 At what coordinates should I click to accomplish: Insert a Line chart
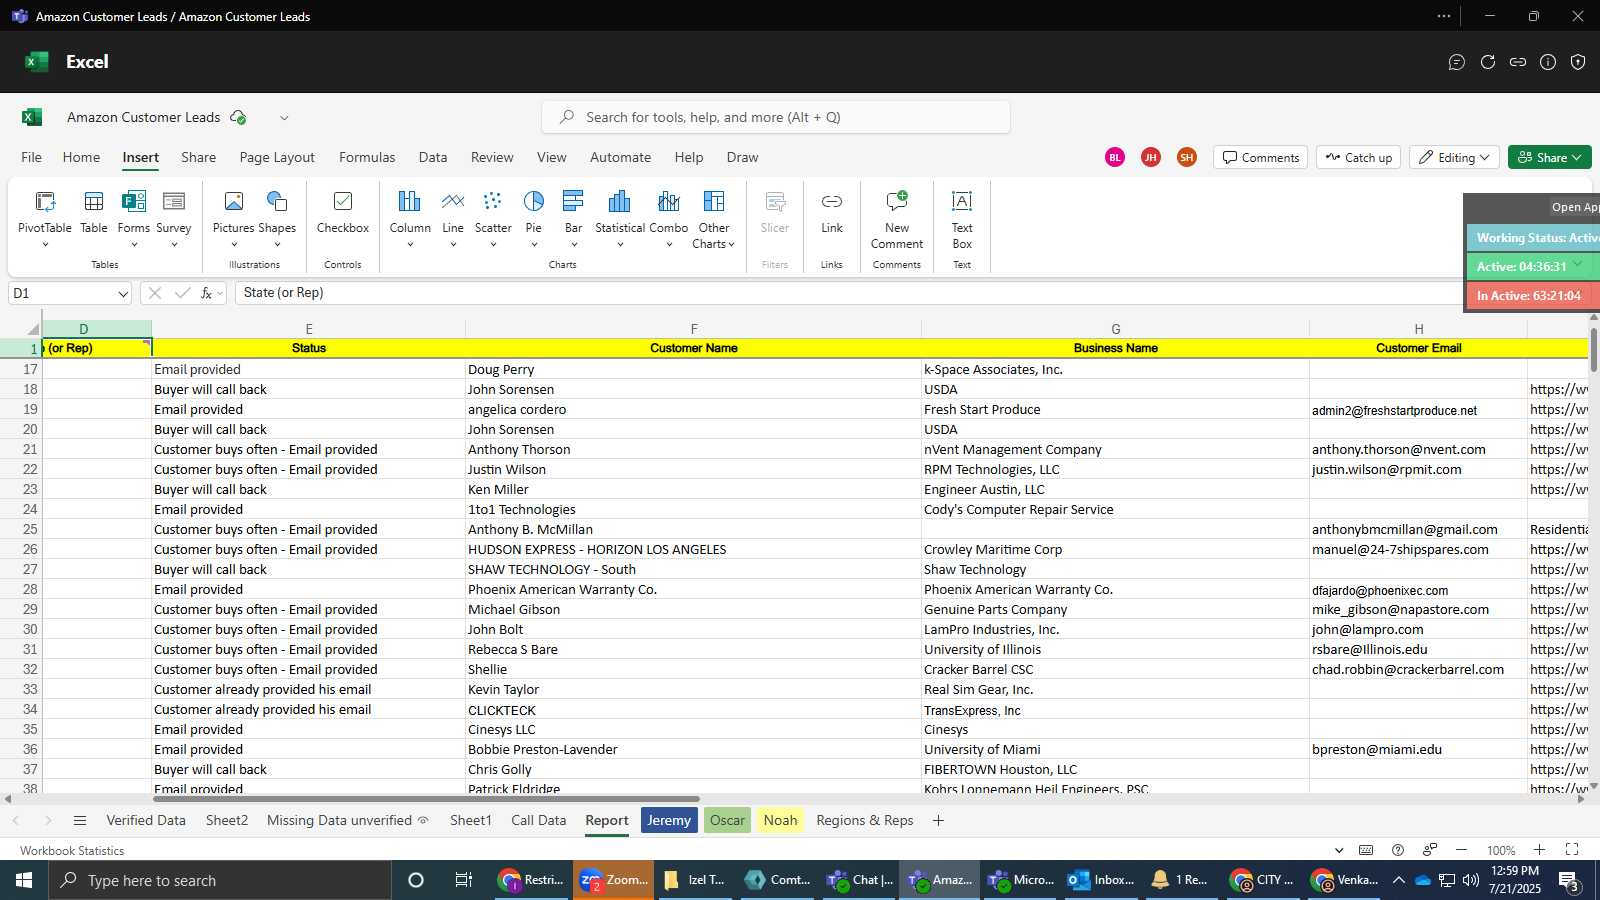[453, 211]
